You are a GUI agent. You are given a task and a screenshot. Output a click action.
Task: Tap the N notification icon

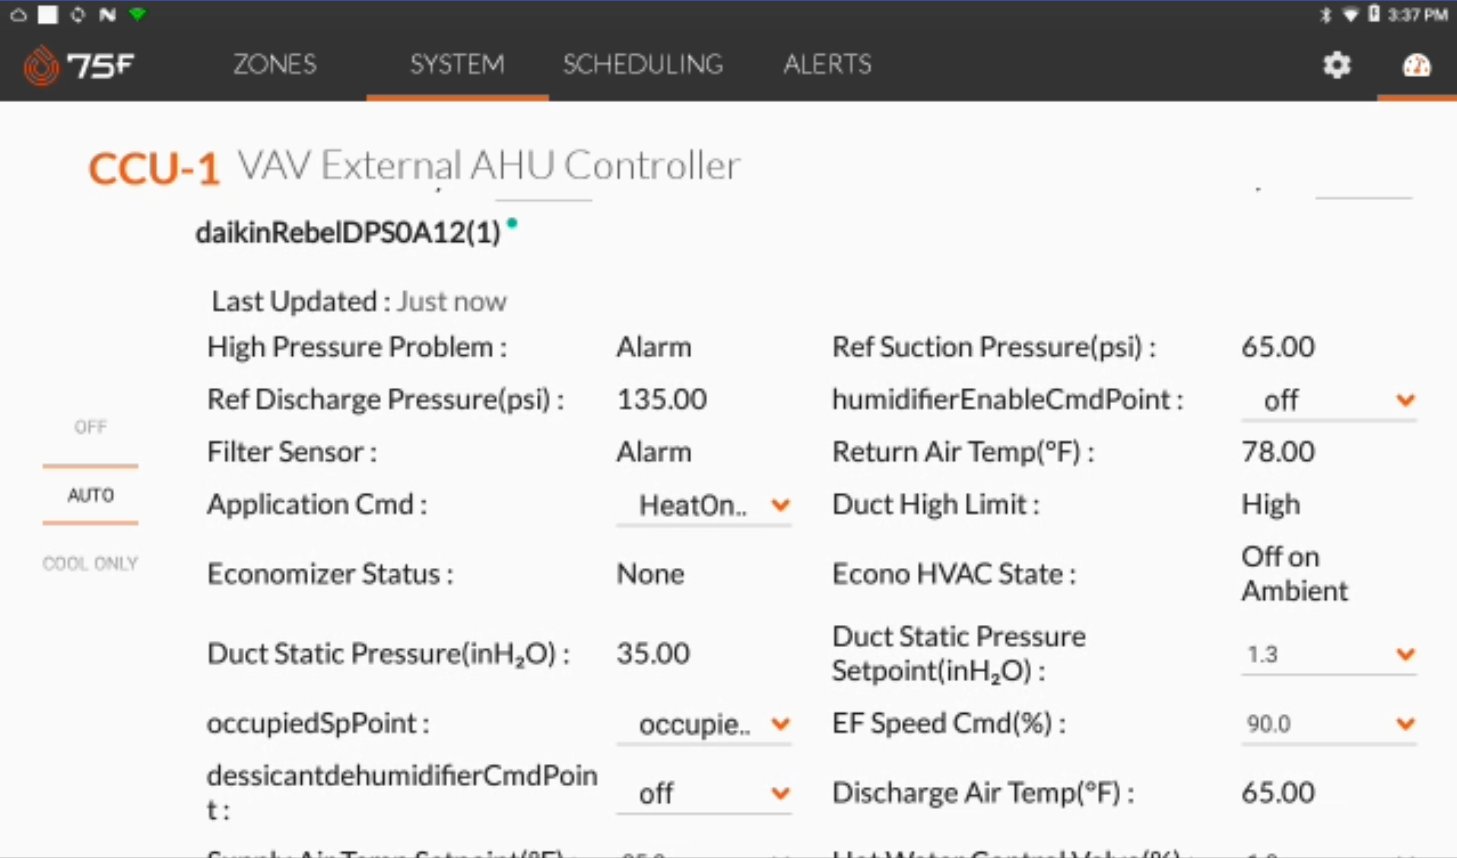click(107, 14)
